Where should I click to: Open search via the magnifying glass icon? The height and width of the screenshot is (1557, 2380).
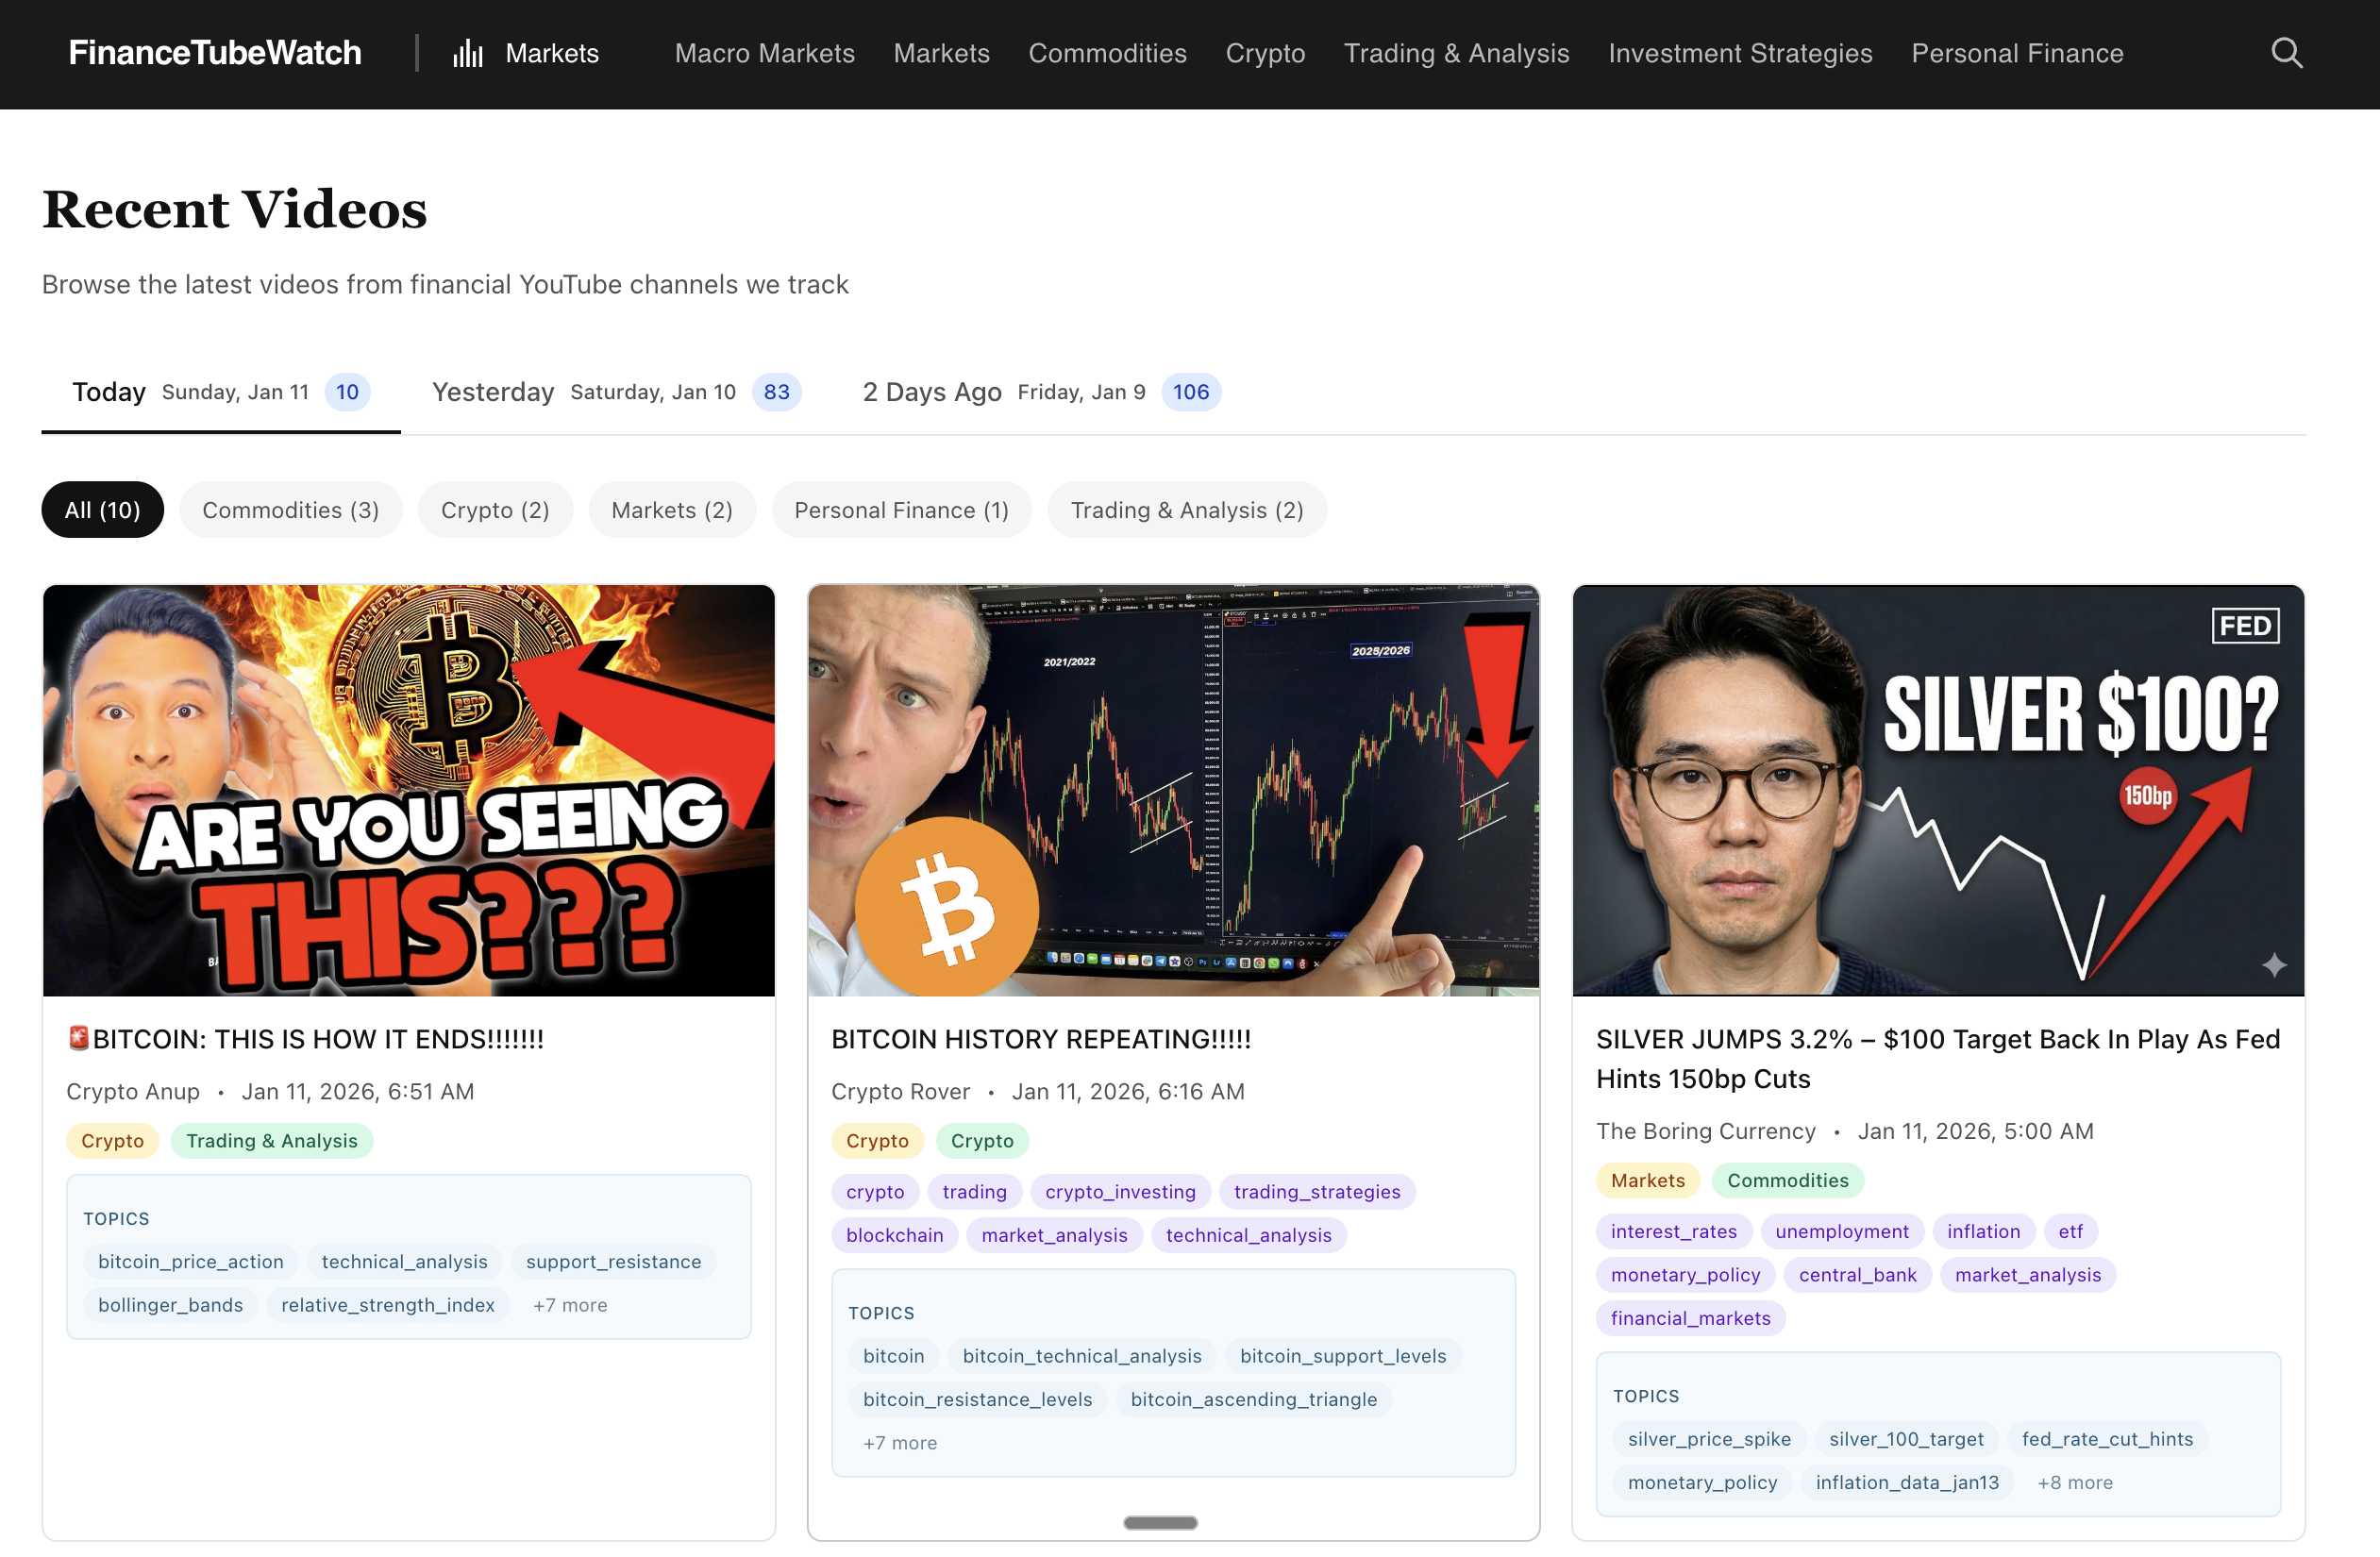coord(2286,53)
